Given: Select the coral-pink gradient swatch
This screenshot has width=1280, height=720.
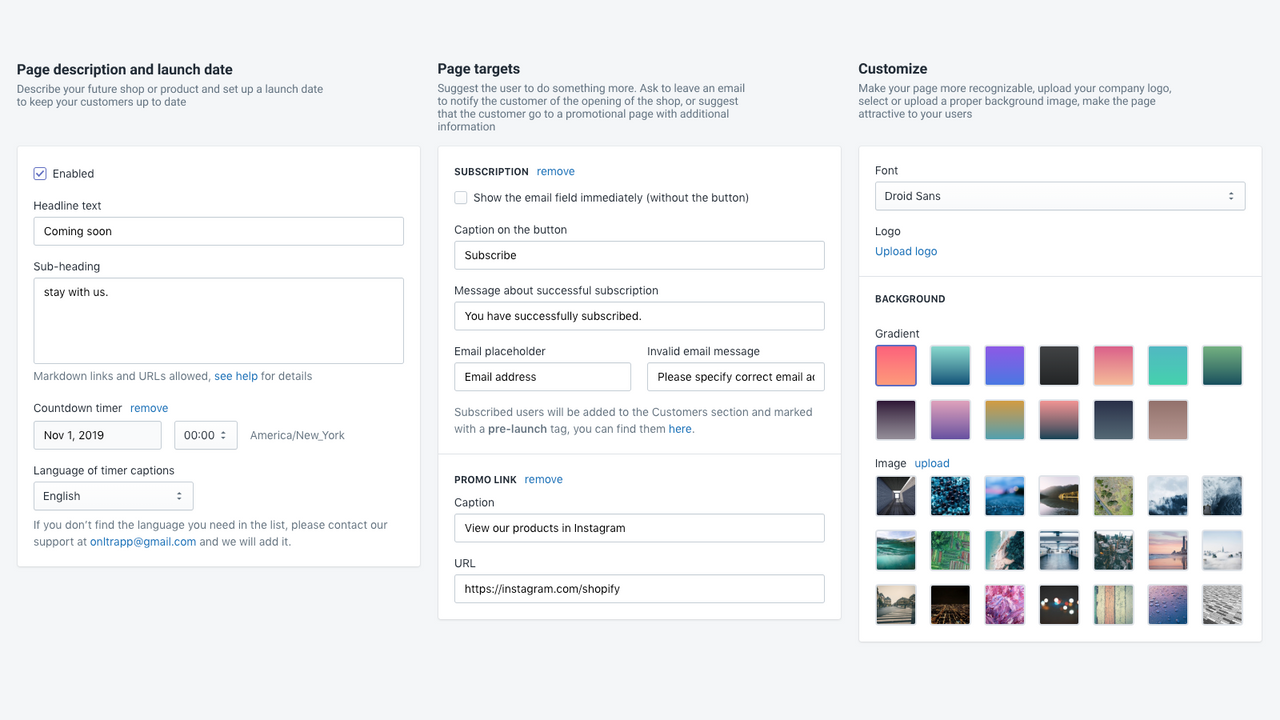Looking at the screenshot, I should pyautogui.click(x=896, y=366).
